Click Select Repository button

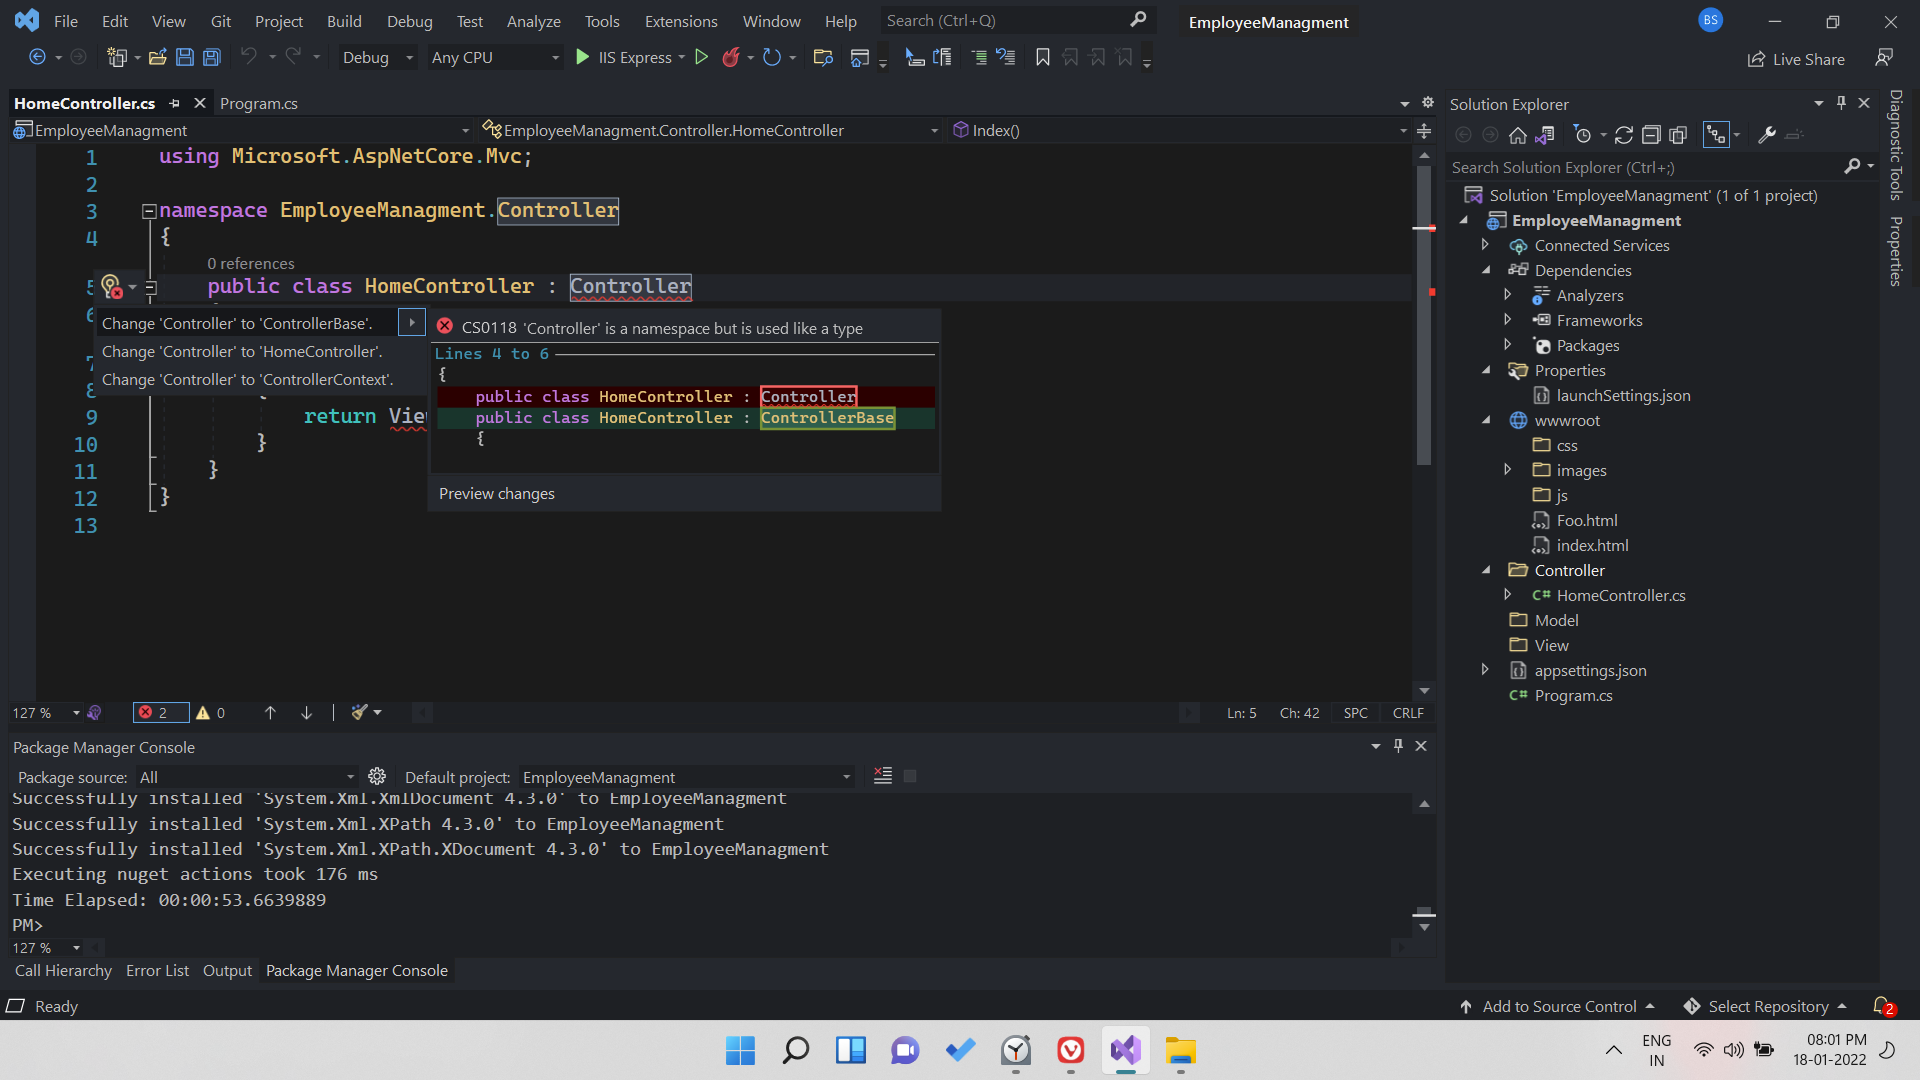1766,1006
